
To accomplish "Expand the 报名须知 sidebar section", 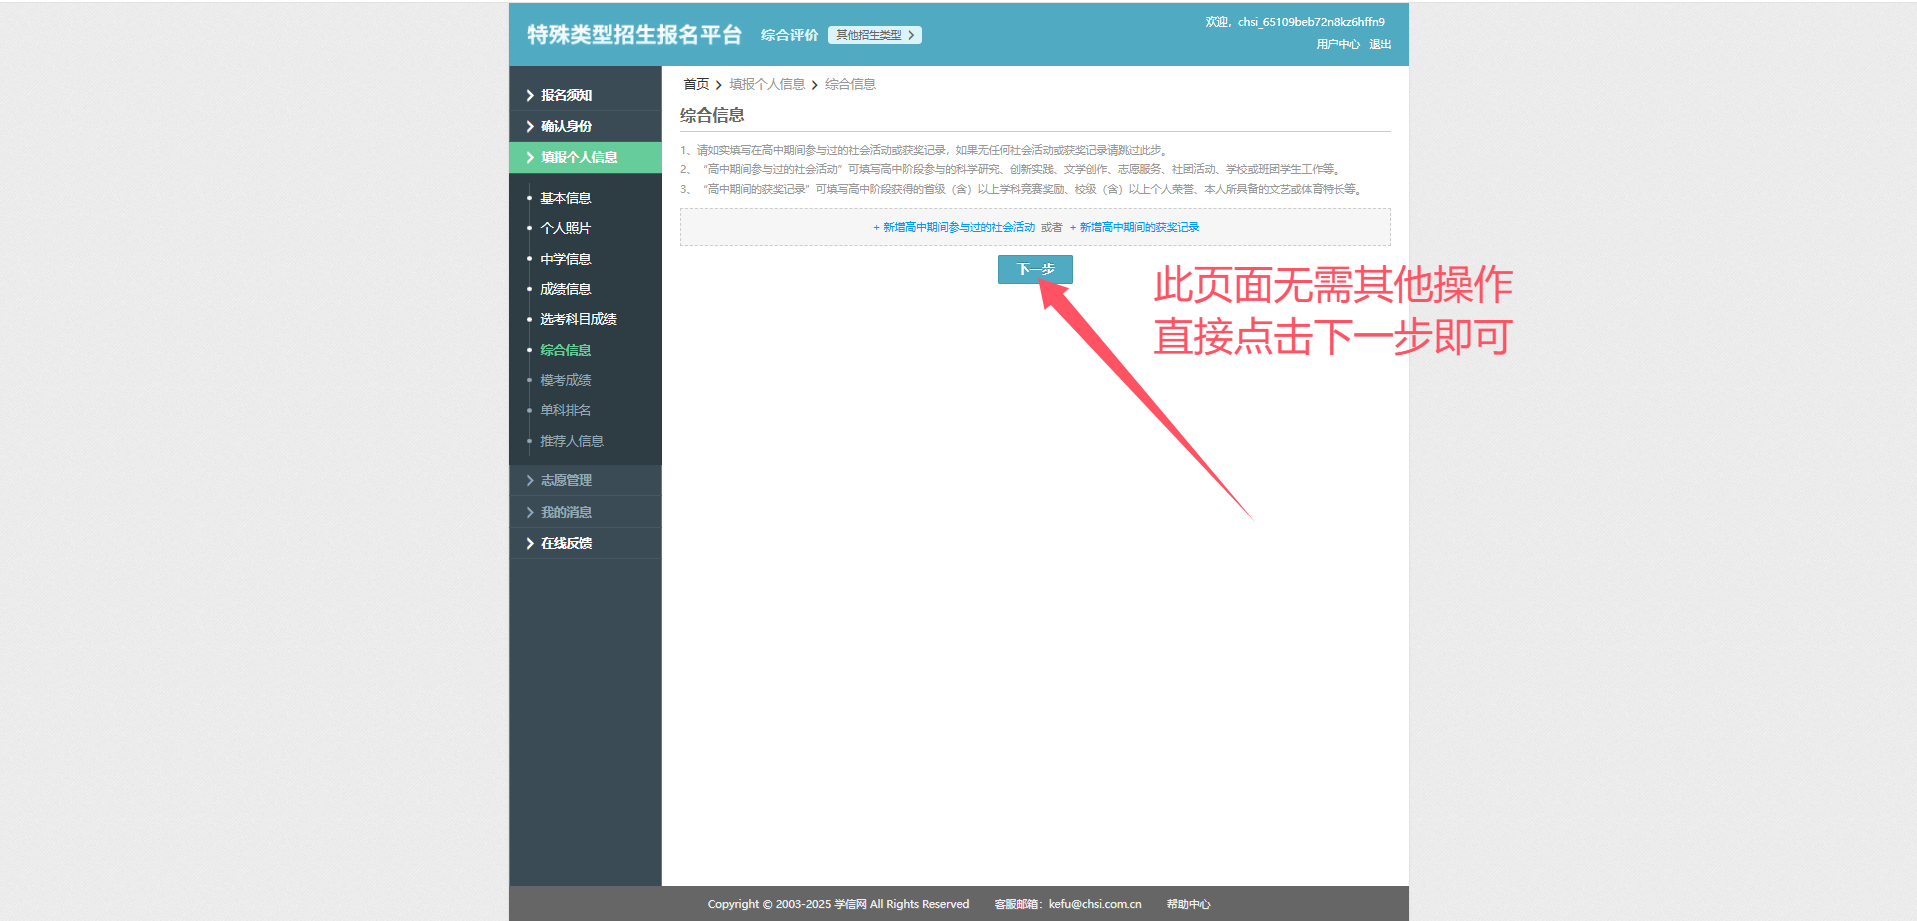I will click(x=567, y=95).
